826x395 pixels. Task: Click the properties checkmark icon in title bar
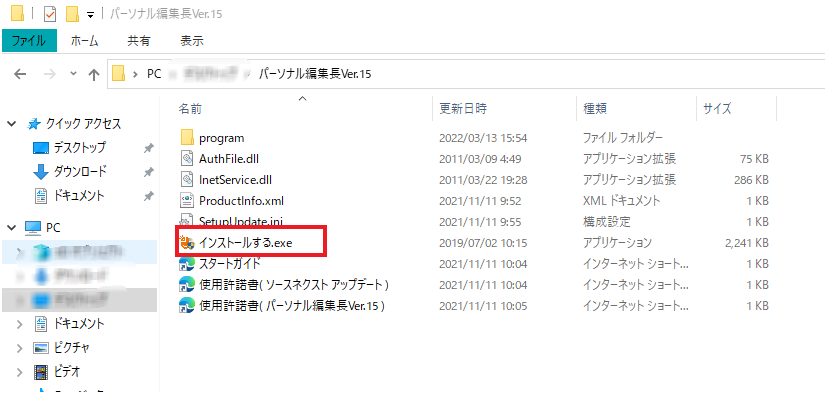pos(50,14)
